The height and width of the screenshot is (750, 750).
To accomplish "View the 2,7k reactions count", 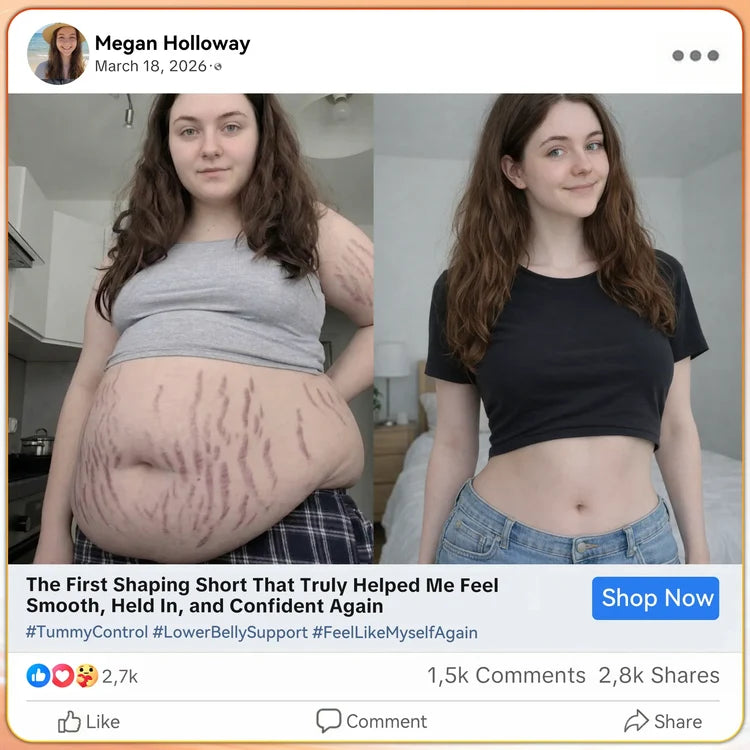I will tap(120, 676).
